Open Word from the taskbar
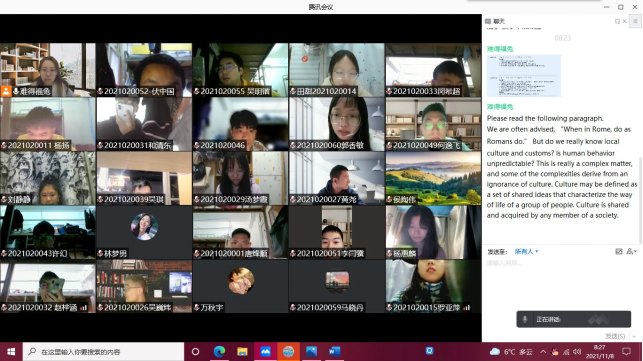The width and height of the screenshot is (643, 361). (x=334, y=352)
